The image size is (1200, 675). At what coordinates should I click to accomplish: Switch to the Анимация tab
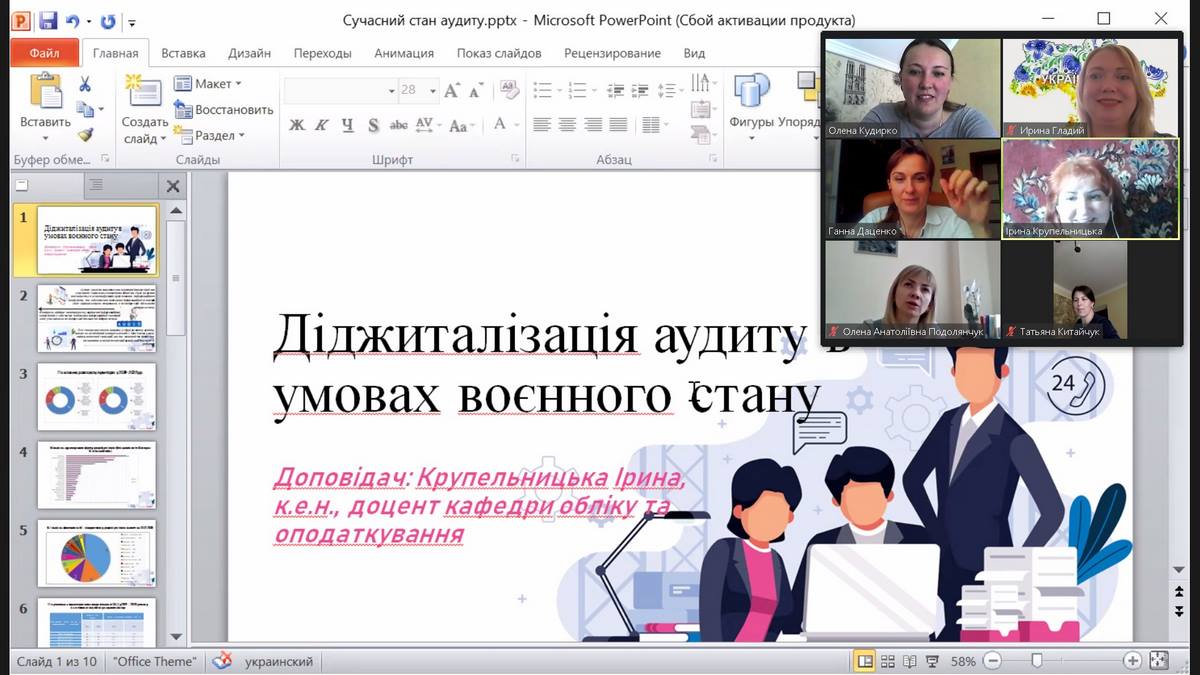click(404, 53)
